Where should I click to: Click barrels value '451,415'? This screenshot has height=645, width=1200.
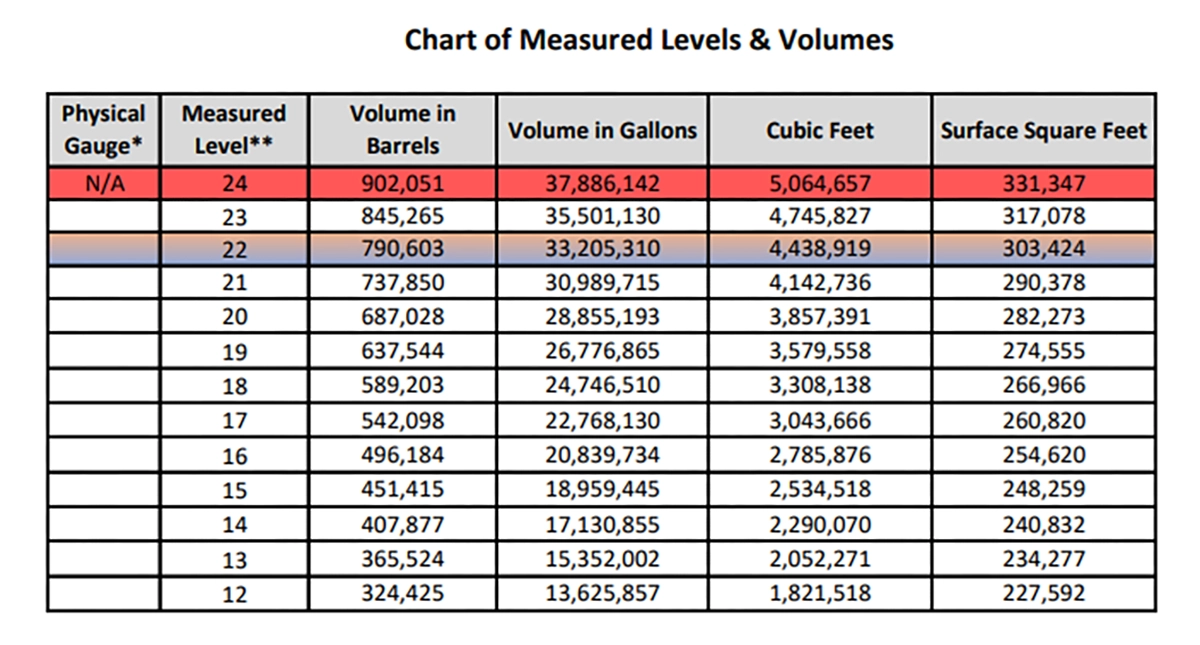[x=402, y=490]
